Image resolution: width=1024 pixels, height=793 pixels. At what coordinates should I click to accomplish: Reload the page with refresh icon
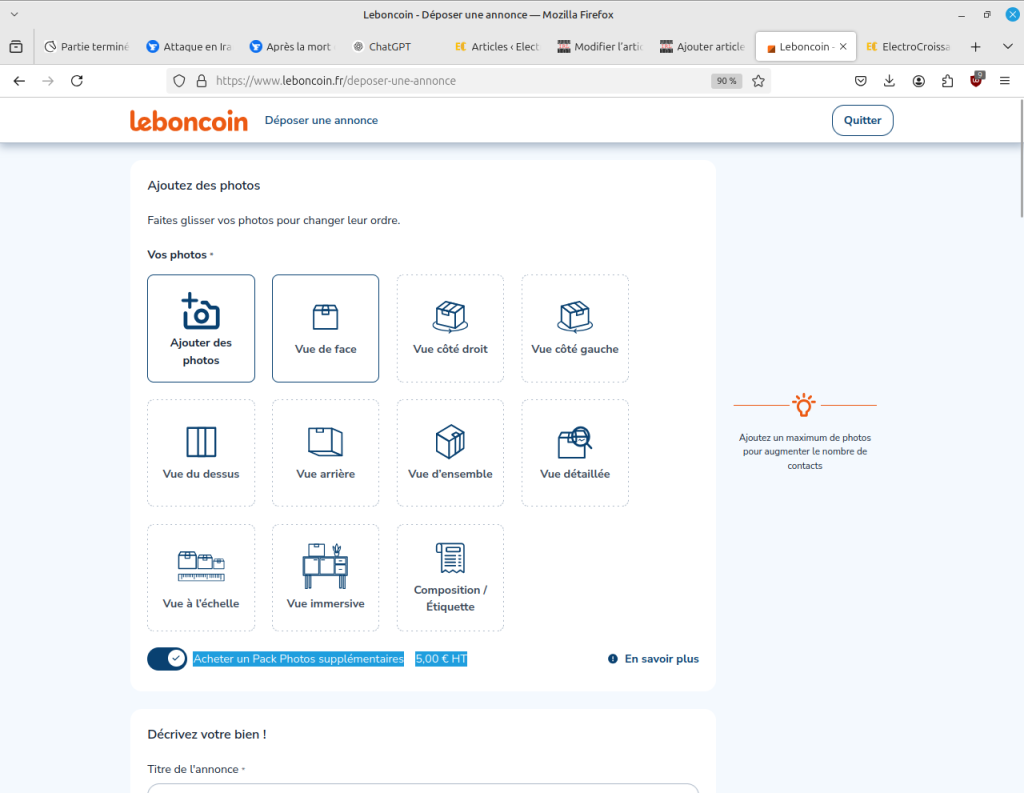[77, 81]
